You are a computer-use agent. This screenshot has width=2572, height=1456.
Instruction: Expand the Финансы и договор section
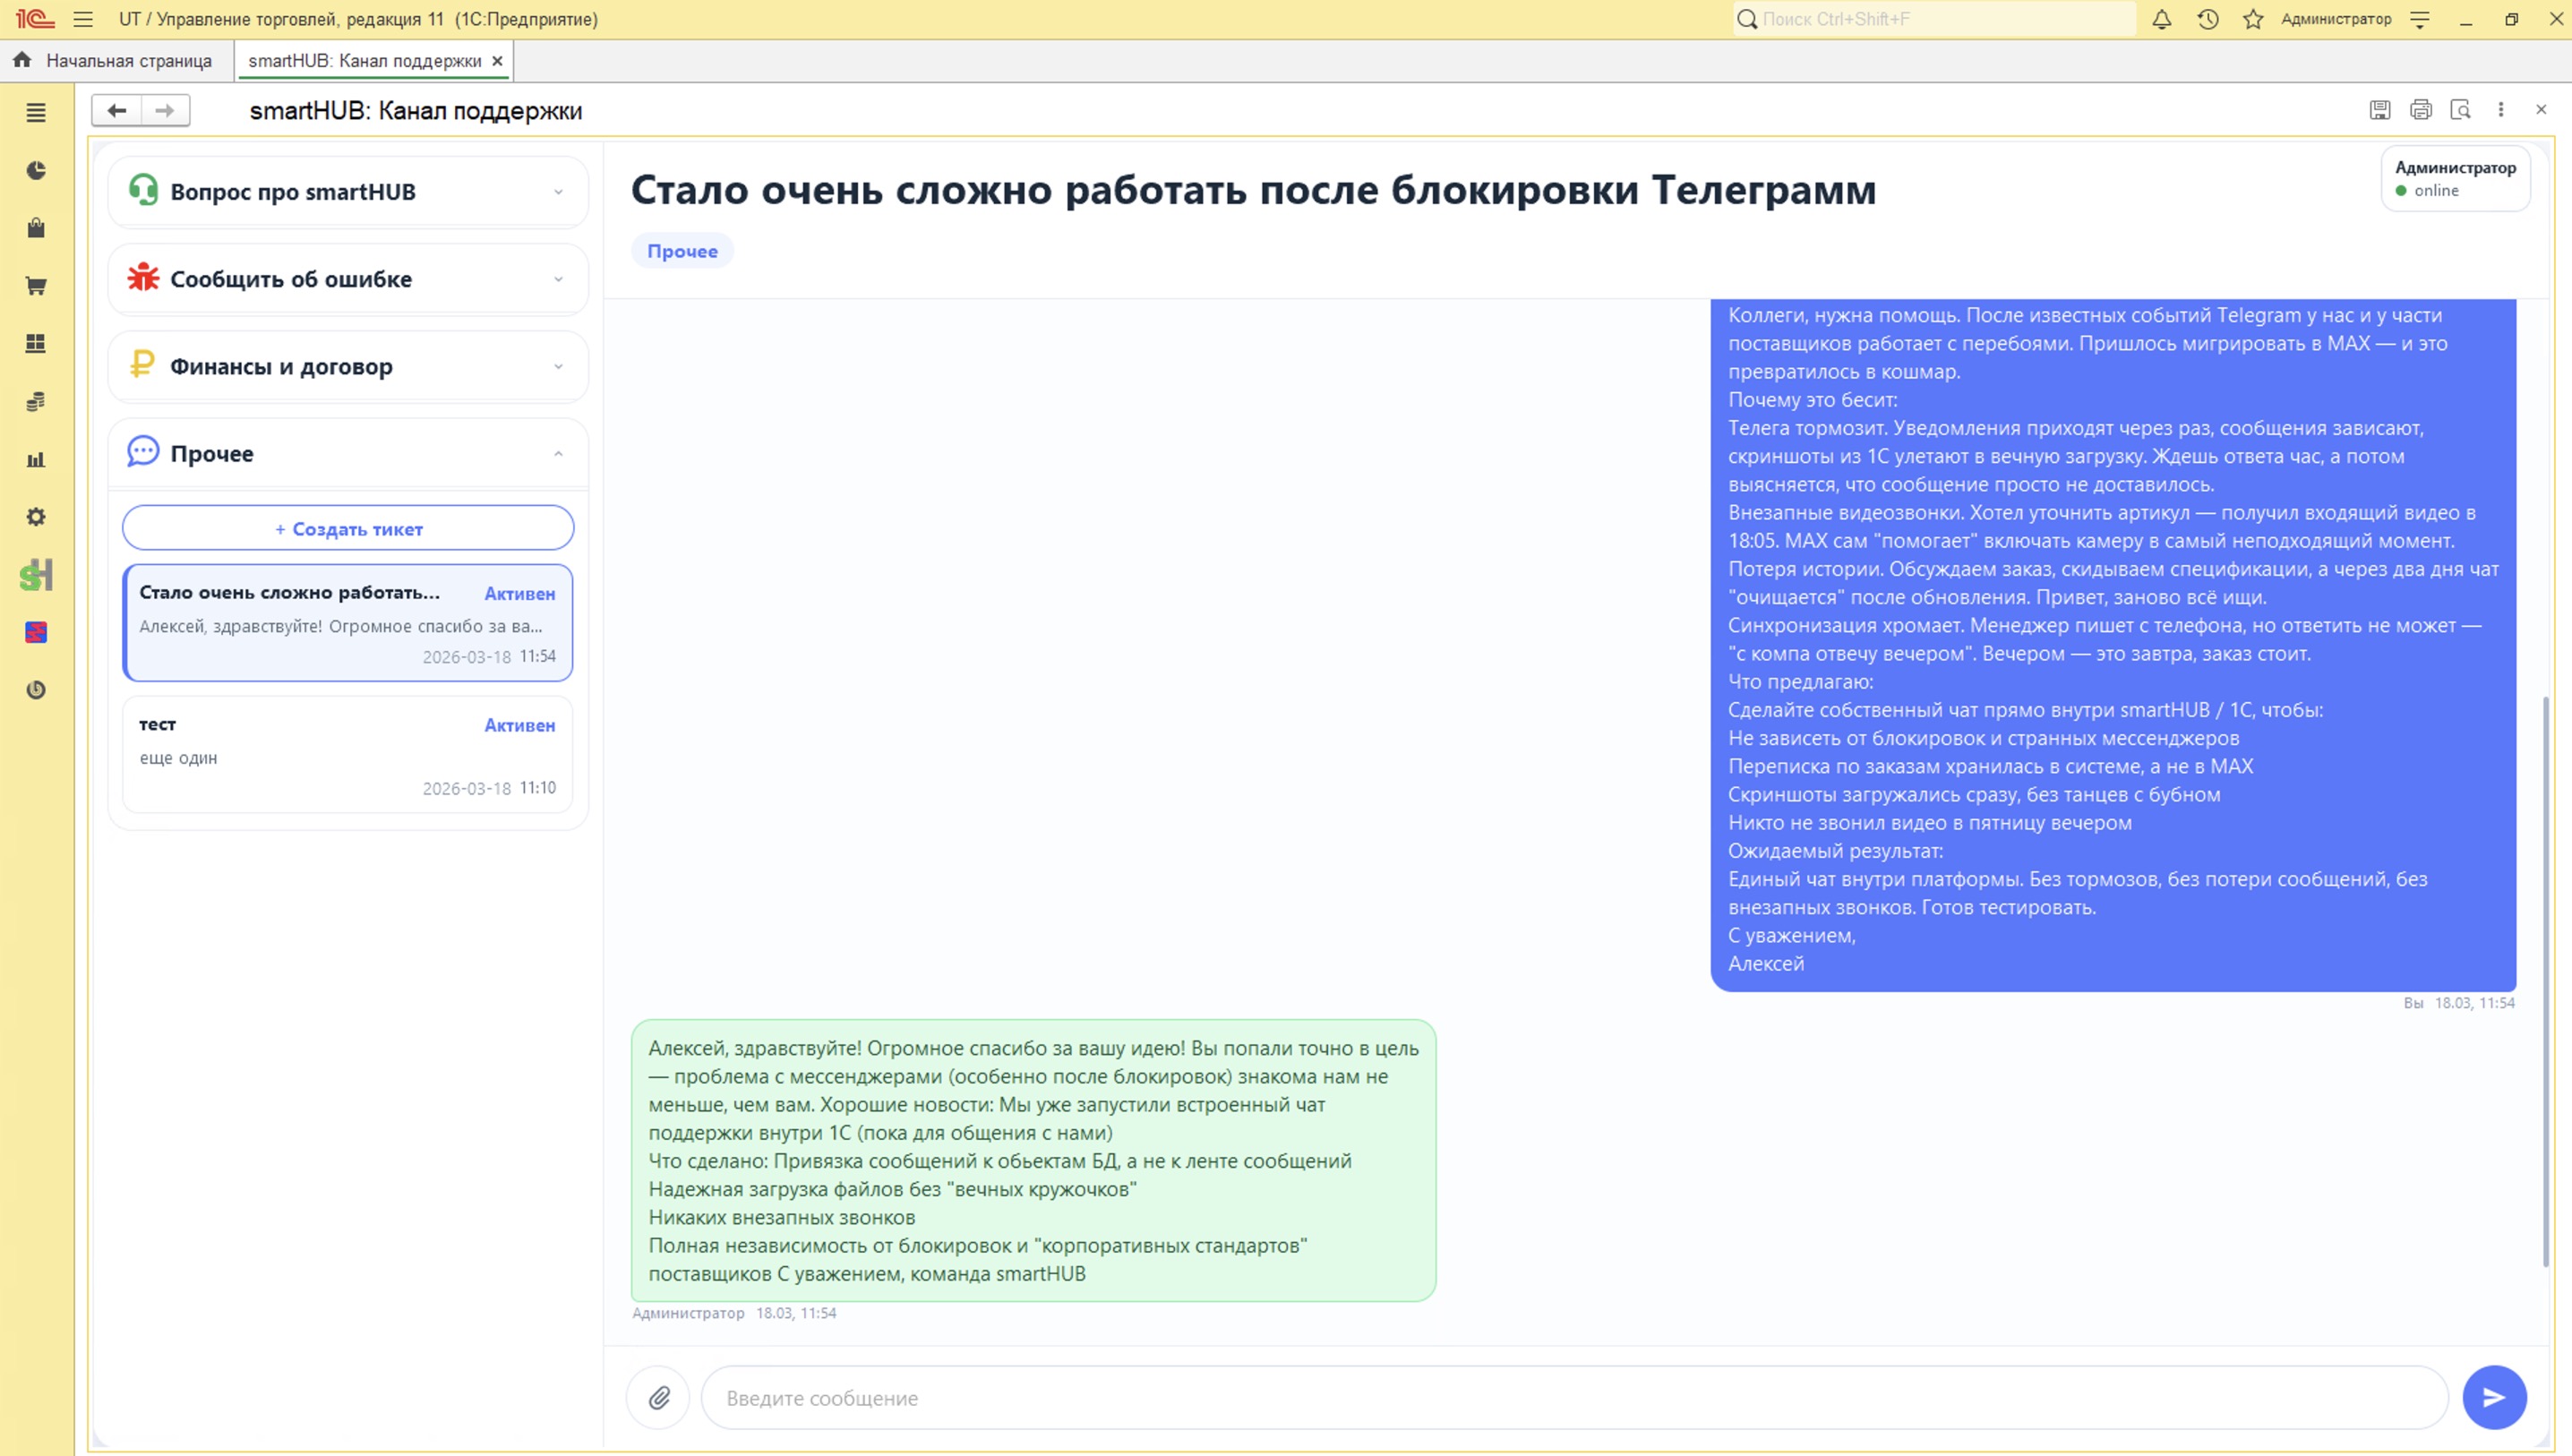tap(348, 366)
